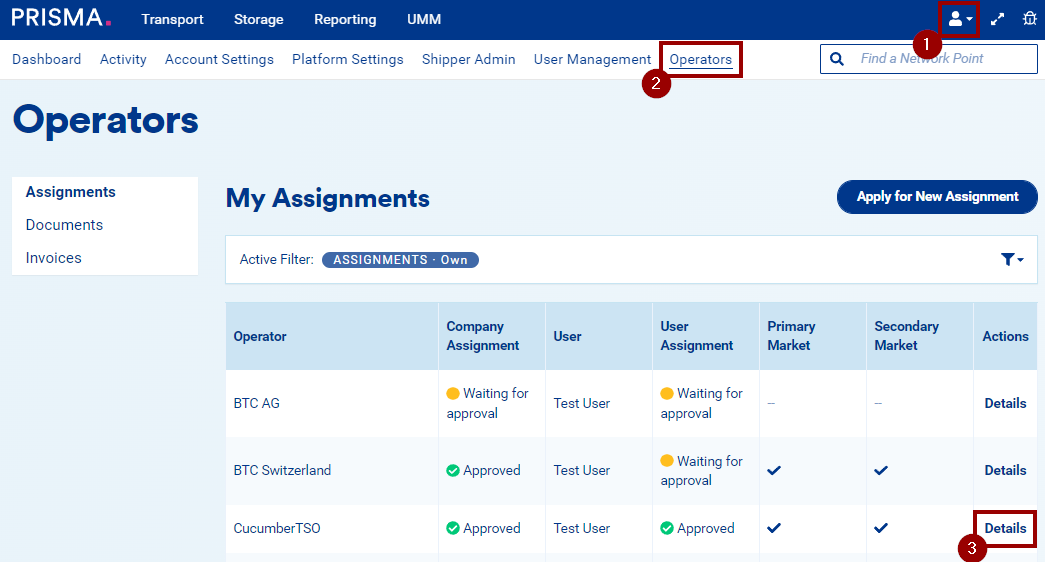
Task: Select Documents in the sidebar
Action: pos(64,225)
